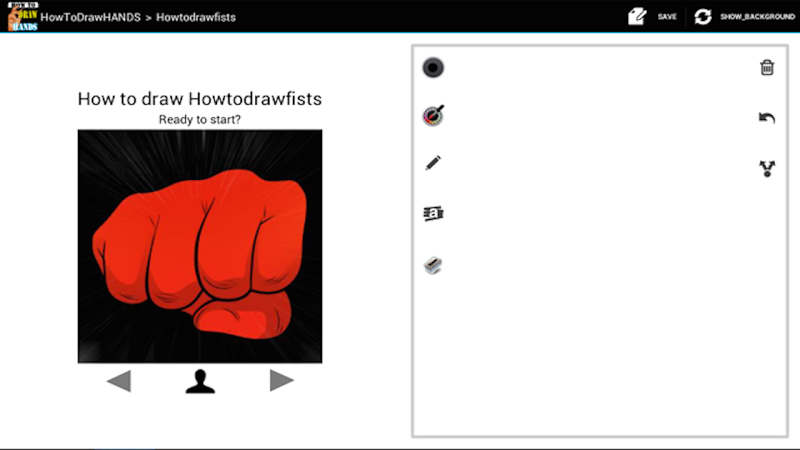This screenshot has height=450, width=800.
Task: Click the share drawing icon
Action: pyautogui.click(x=767, y=168)
